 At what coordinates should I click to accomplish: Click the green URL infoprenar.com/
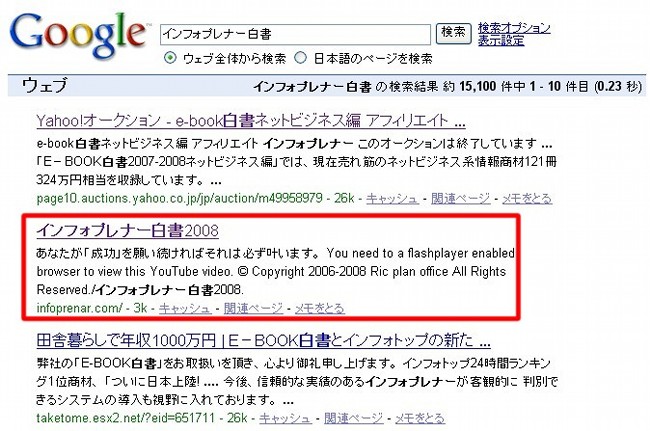point(80,308)
